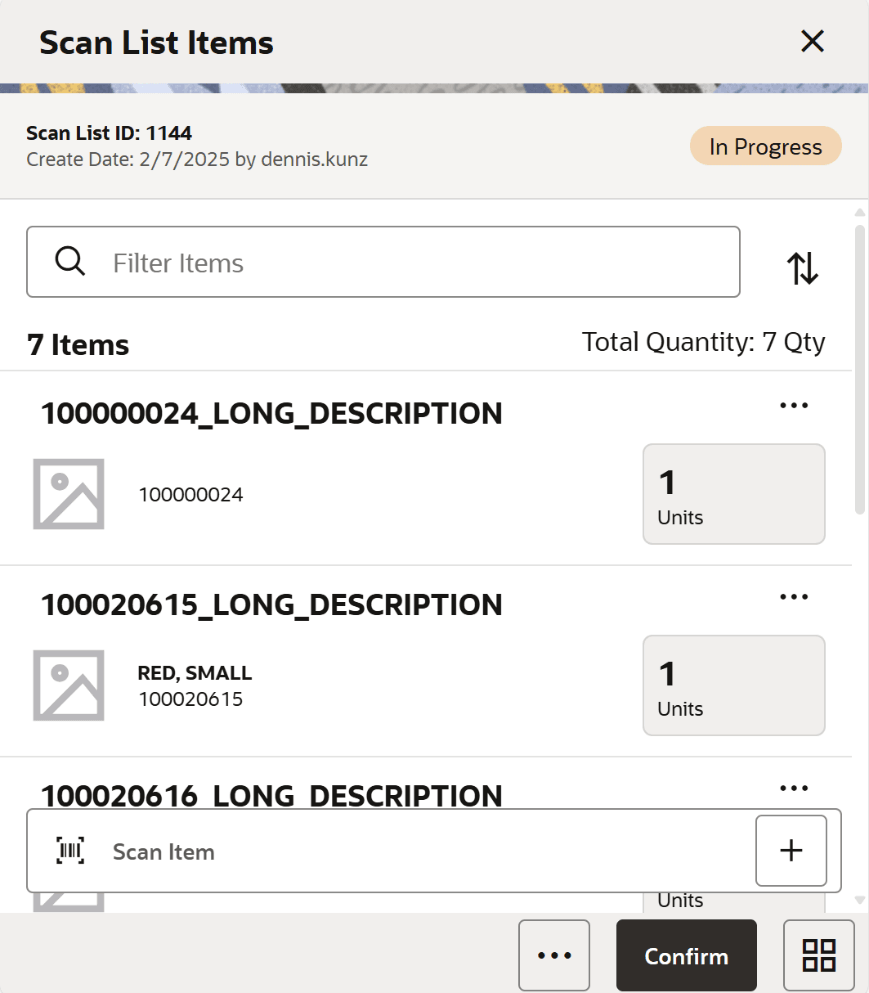869x993 pixels.
Task: Click the image placeholder for RED, SMALL item
Action: [x=69, y=685]
